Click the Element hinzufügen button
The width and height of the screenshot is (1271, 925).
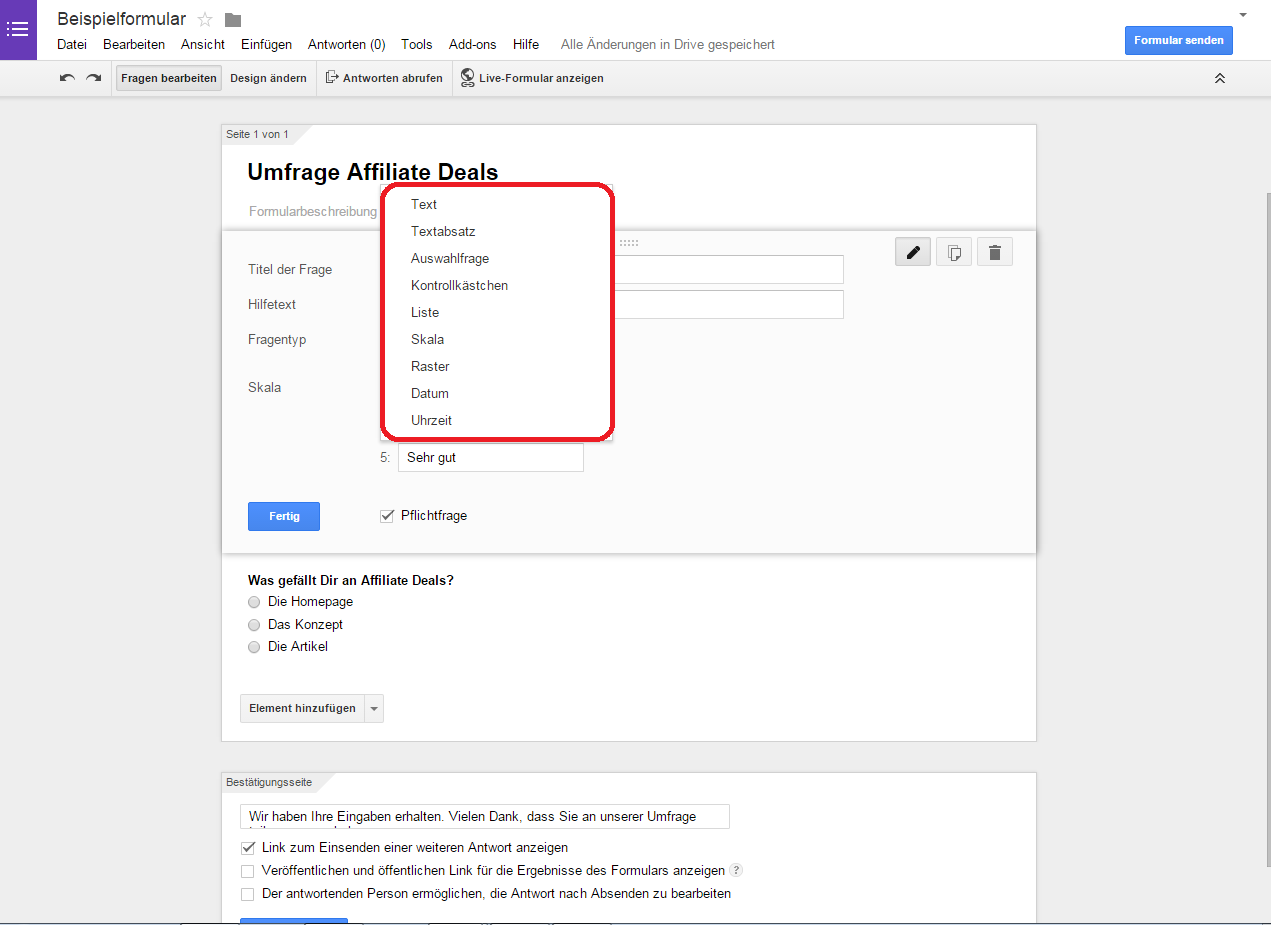[303, 708]
